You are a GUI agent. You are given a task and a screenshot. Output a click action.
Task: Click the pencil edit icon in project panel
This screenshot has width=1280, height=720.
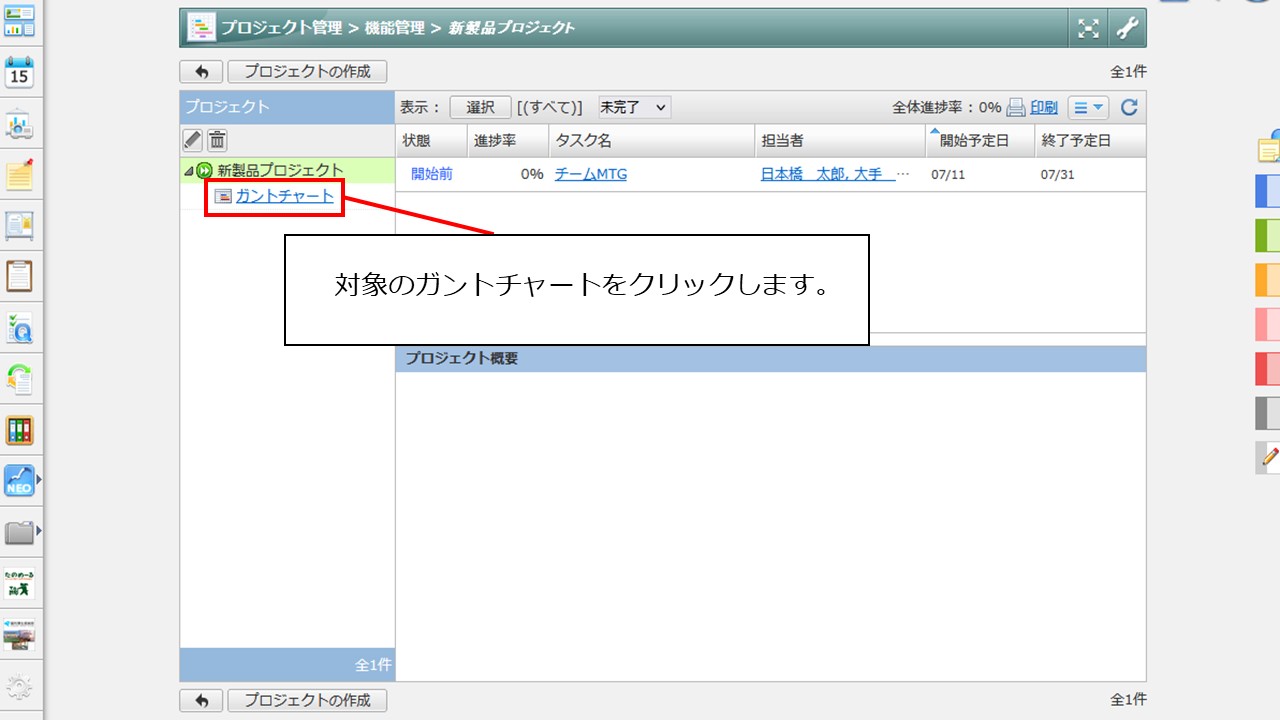click(x=193, y=140)
